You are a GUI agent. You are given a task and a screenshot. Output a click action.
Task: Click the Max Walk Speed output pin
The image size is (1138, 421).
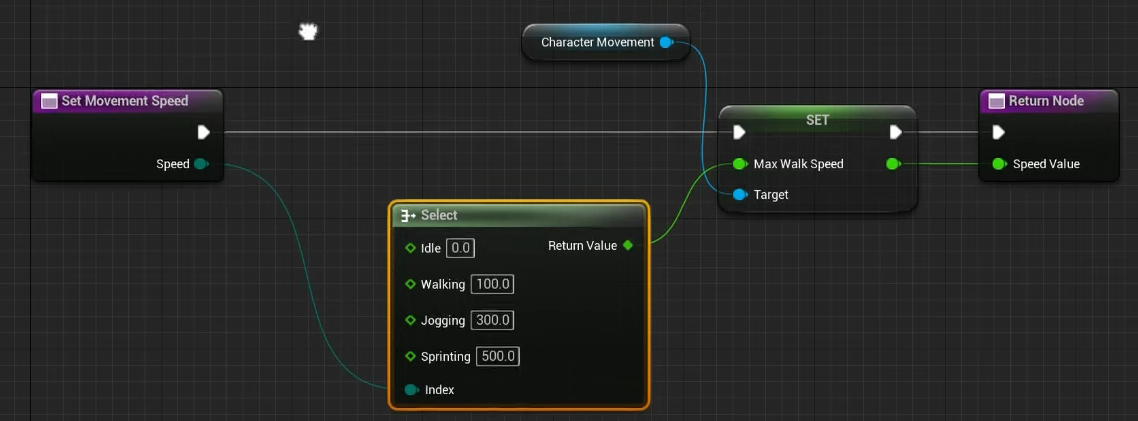[893, 164]
